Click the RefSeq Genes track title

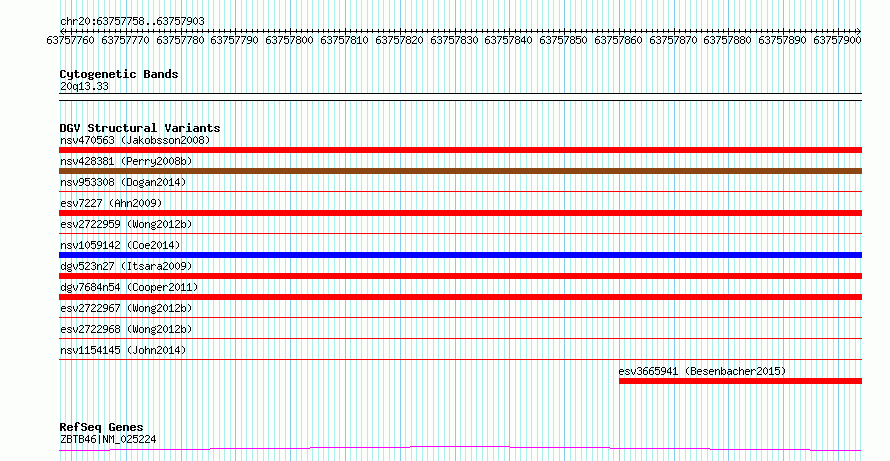click(102, 427)
